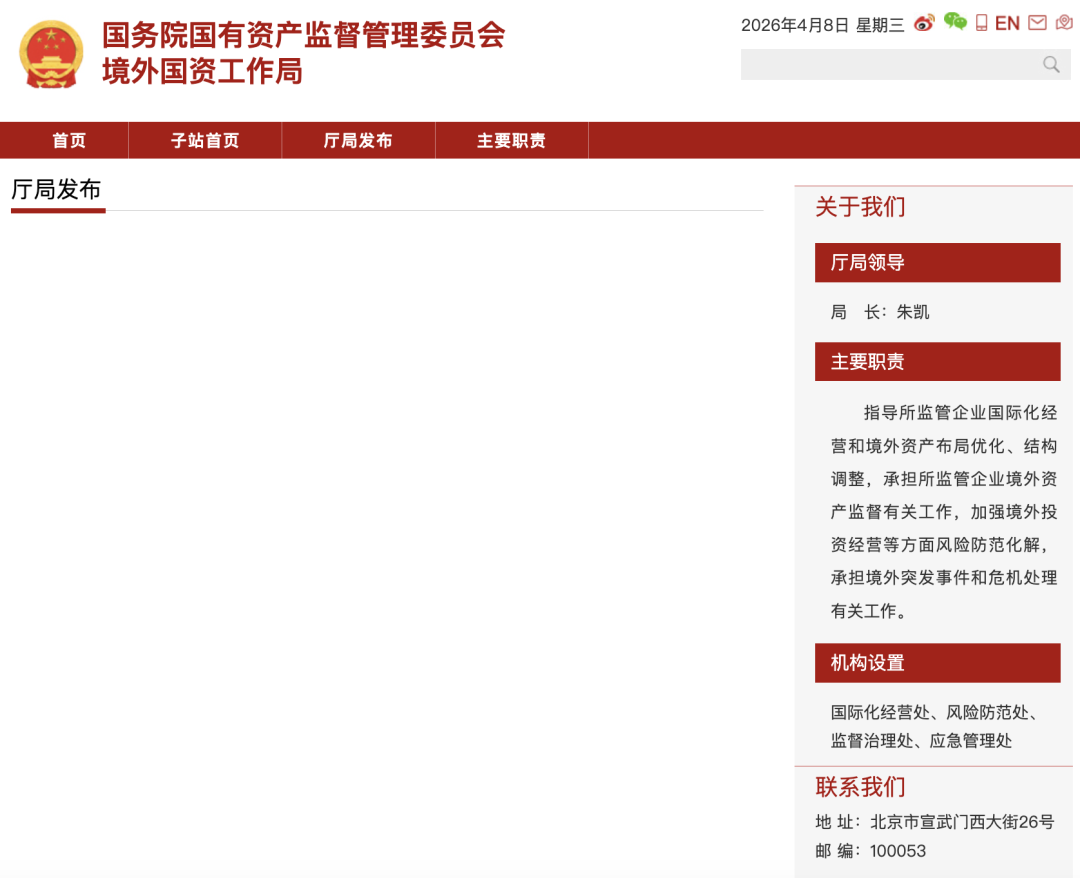The height and width of the screenshot is (878, 1080).
Task: Open the mobile phone version icon
Action: point(982,23)
